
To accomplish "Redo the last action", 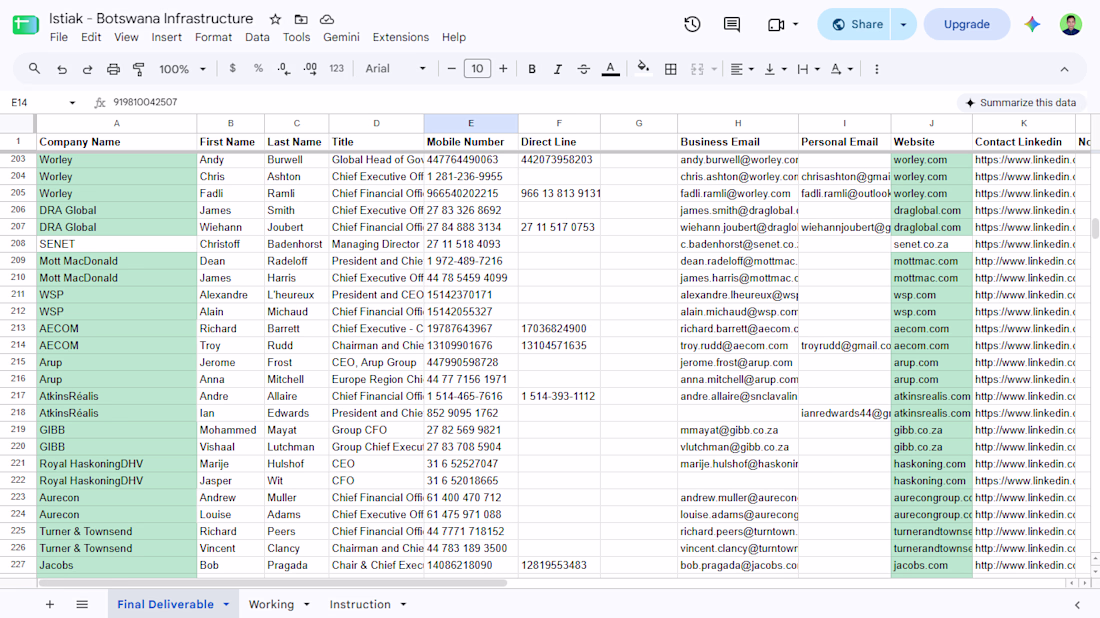I will click(x=87, y=69).
